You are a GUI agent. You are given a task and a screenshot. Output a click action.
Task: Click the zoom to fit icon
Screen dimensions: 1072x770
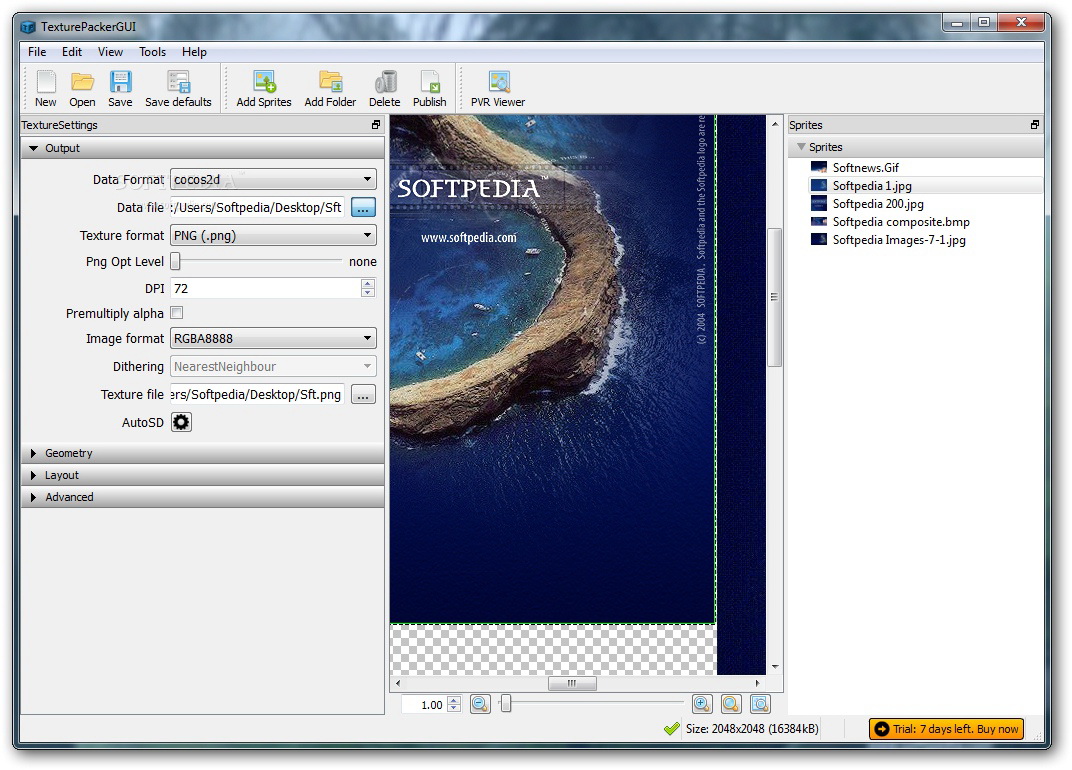pos(760,704)
